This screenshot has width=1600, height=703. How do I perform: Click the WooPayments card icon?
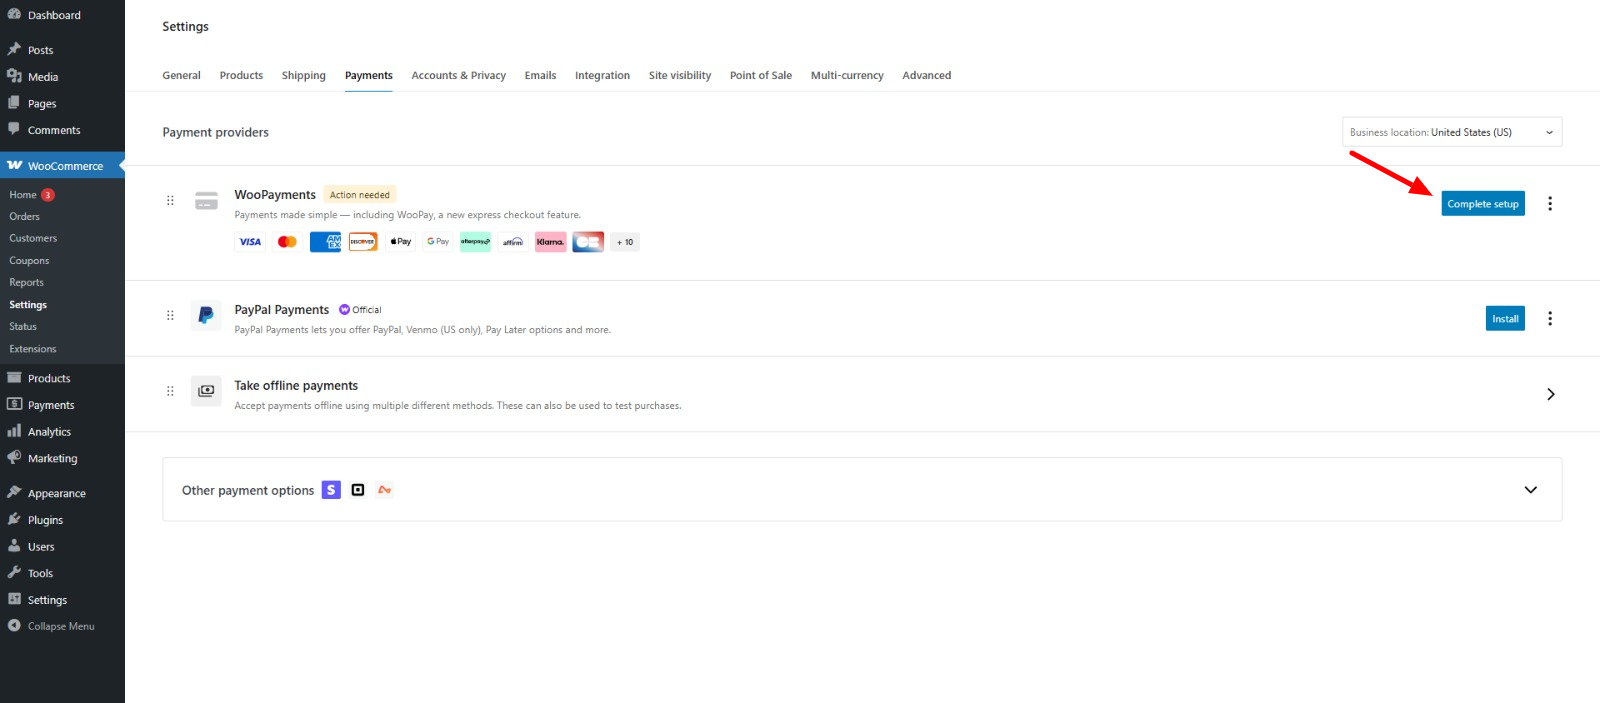(x=206, y=201)
